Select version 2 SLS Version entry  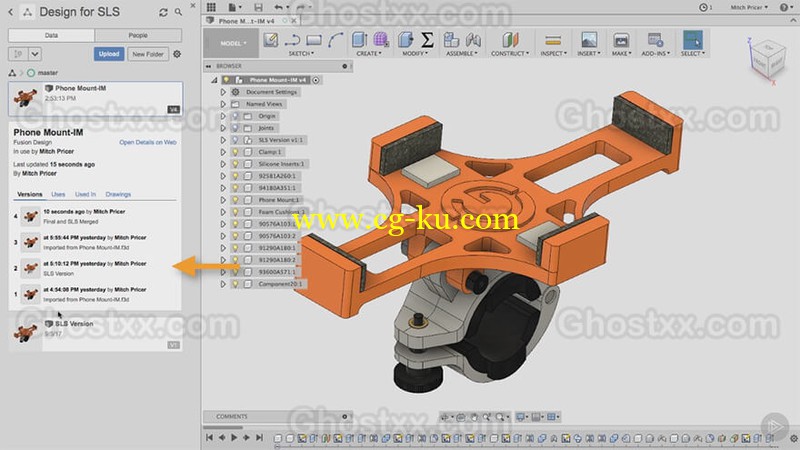94,268
